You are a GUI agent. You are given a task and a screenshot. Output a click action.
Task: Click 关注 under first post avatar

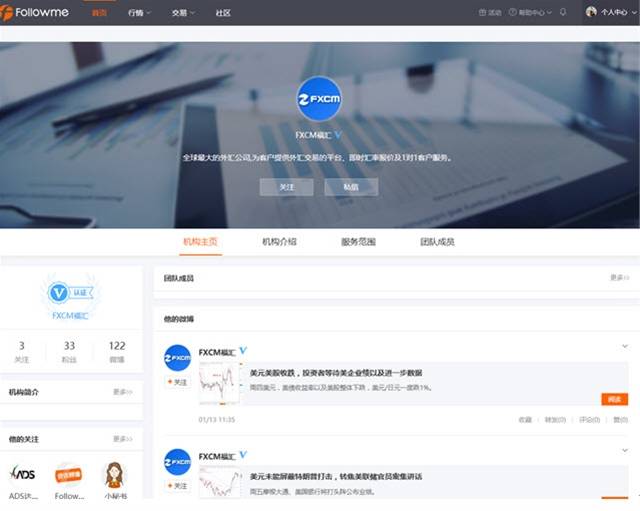[x=177, y=382]
